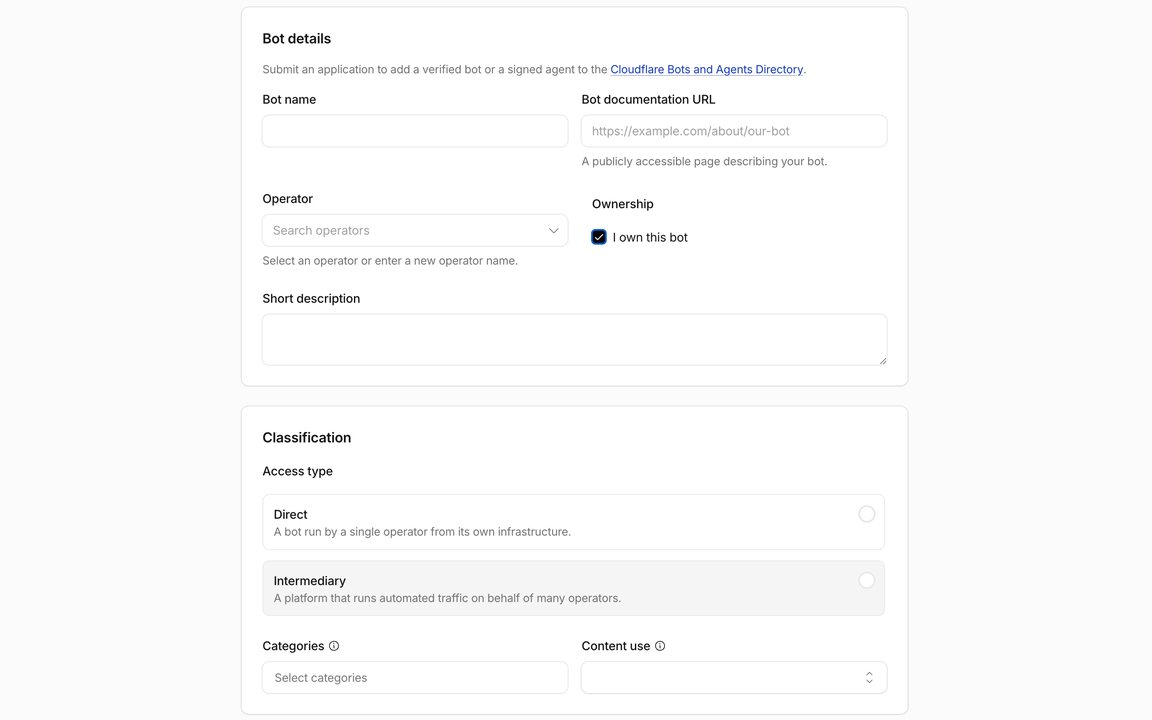This screenshot has height=720, width=1152.
Task: Expand the operator dropdown chevron
Action: [x=553, y=231]
